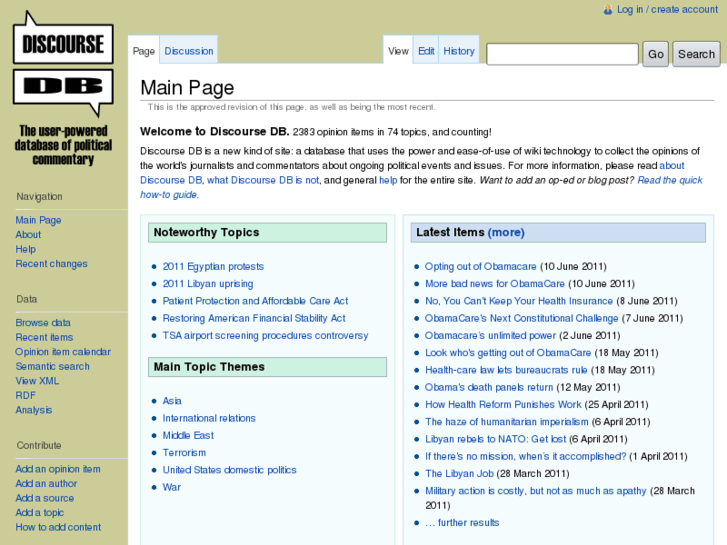Screen dimensions: 727x545
Task: Open the About sidebar link
Action: (x=28, y=235)
